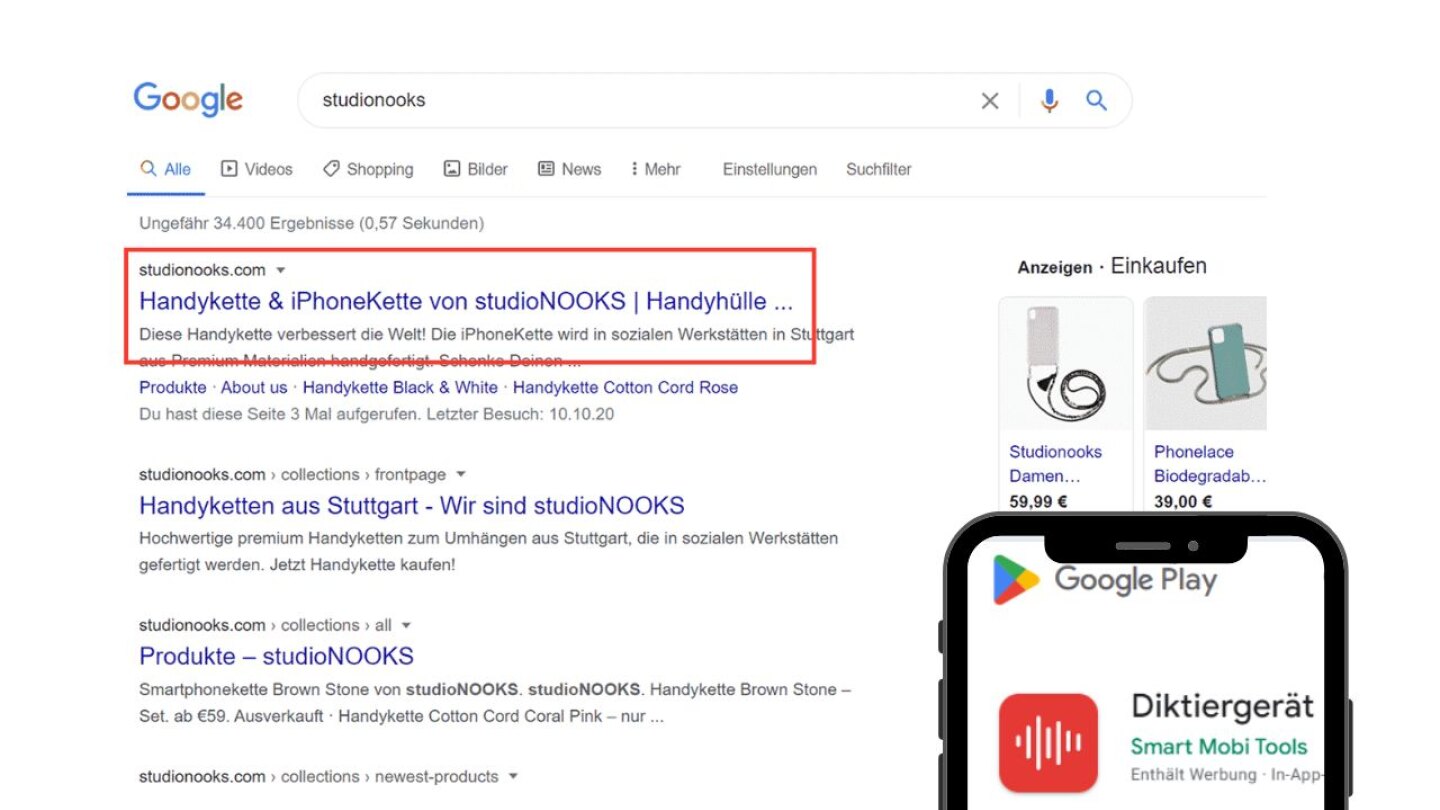Click the Google logo
This screenshot has height=810, width=1440.
point(188,100)
